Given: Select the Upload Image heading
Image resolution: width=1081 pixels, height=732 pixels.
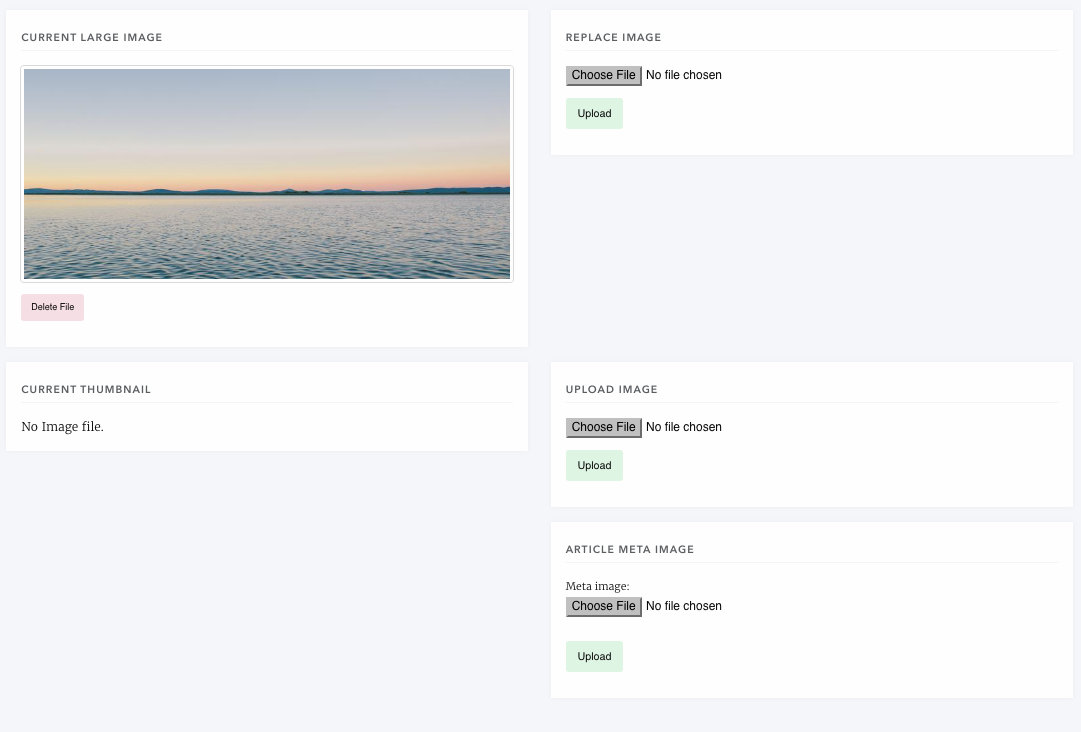Looking at the screenshot, I should (x=611, y=390).
